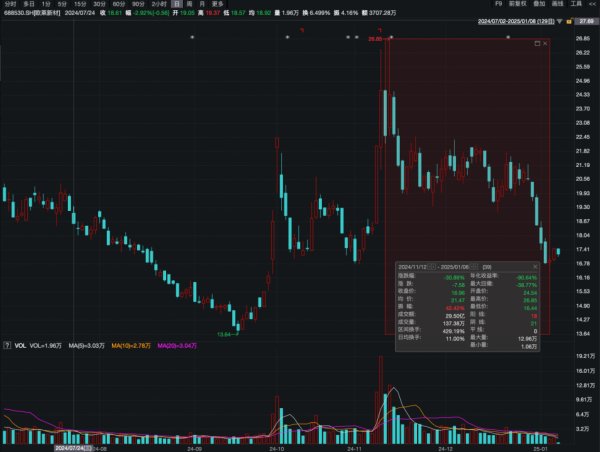Open the 画线 drawing tools
This screenshot has width=600, height=452.
(x=558, y=4)
